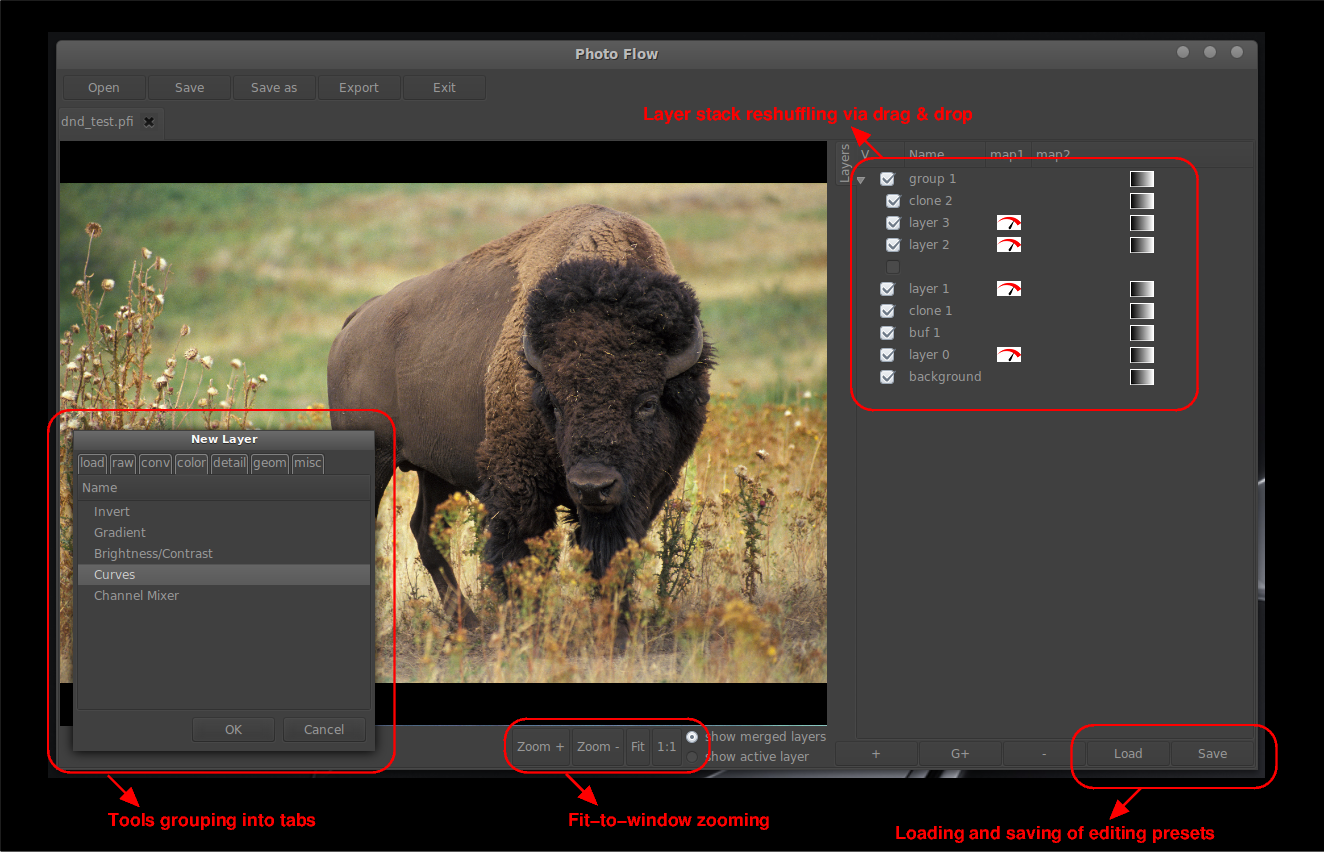This screenshot has width=1325, height=852.
Task: Collapse the group 1 tree
Action: pos(861,180)
